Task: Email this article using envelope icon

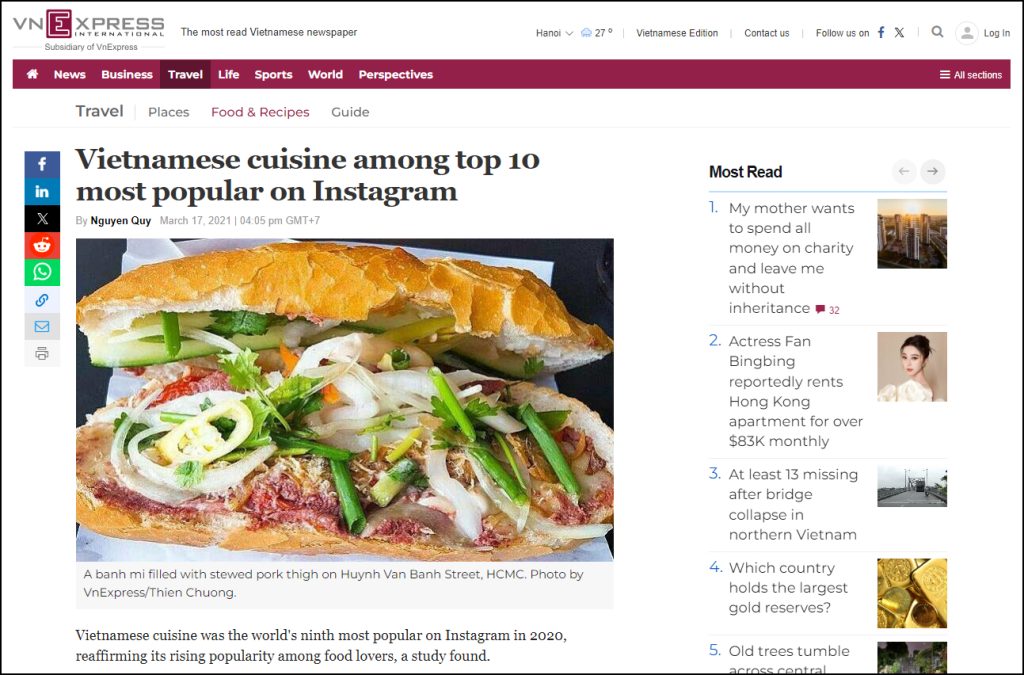Action: (42, 326)
